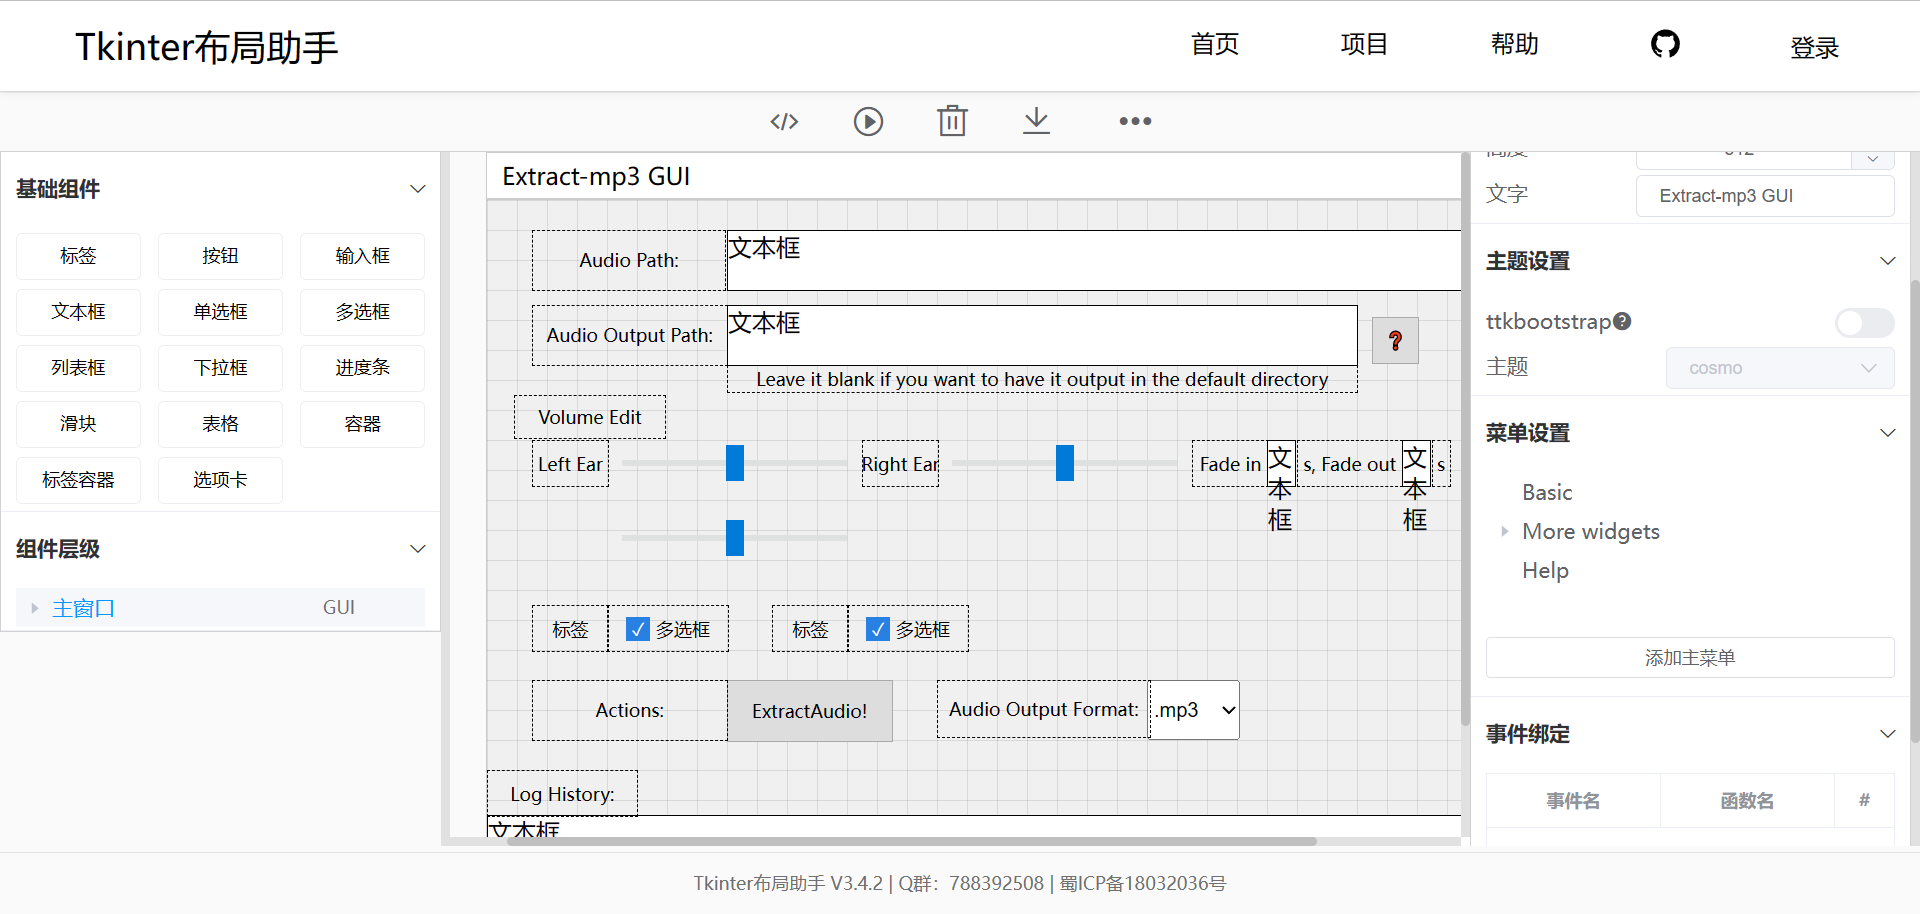Select the 主窗口 tree row
This screenshot has height=914, width=1920.
tap(220, 608)
